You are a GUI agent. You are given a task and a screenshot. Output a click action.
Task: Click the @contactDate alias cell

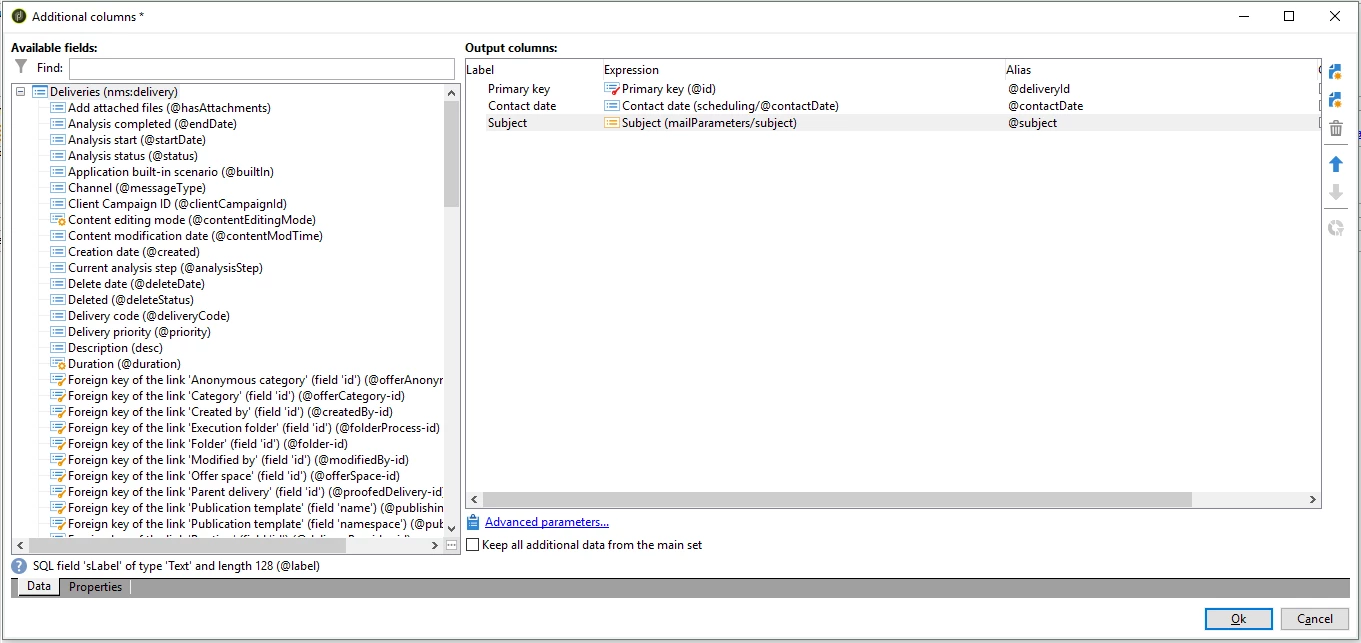(1045, 106)
